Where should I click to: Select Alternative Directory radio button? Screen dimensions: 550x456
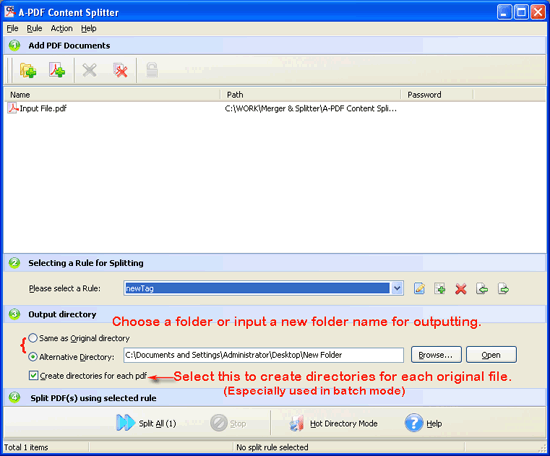[33, 357]
